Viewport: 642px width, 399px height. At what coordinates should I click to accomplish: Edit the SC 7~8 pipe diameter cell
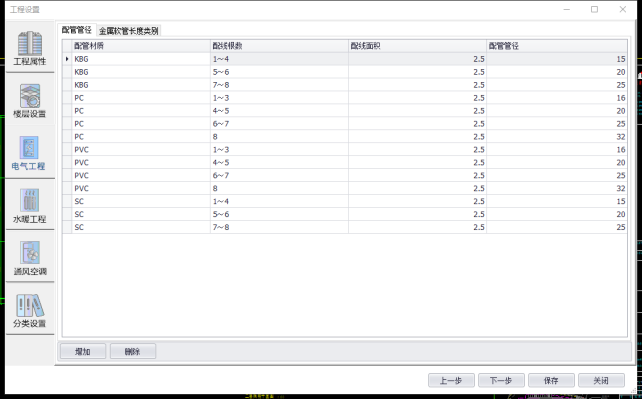(557, 227)
